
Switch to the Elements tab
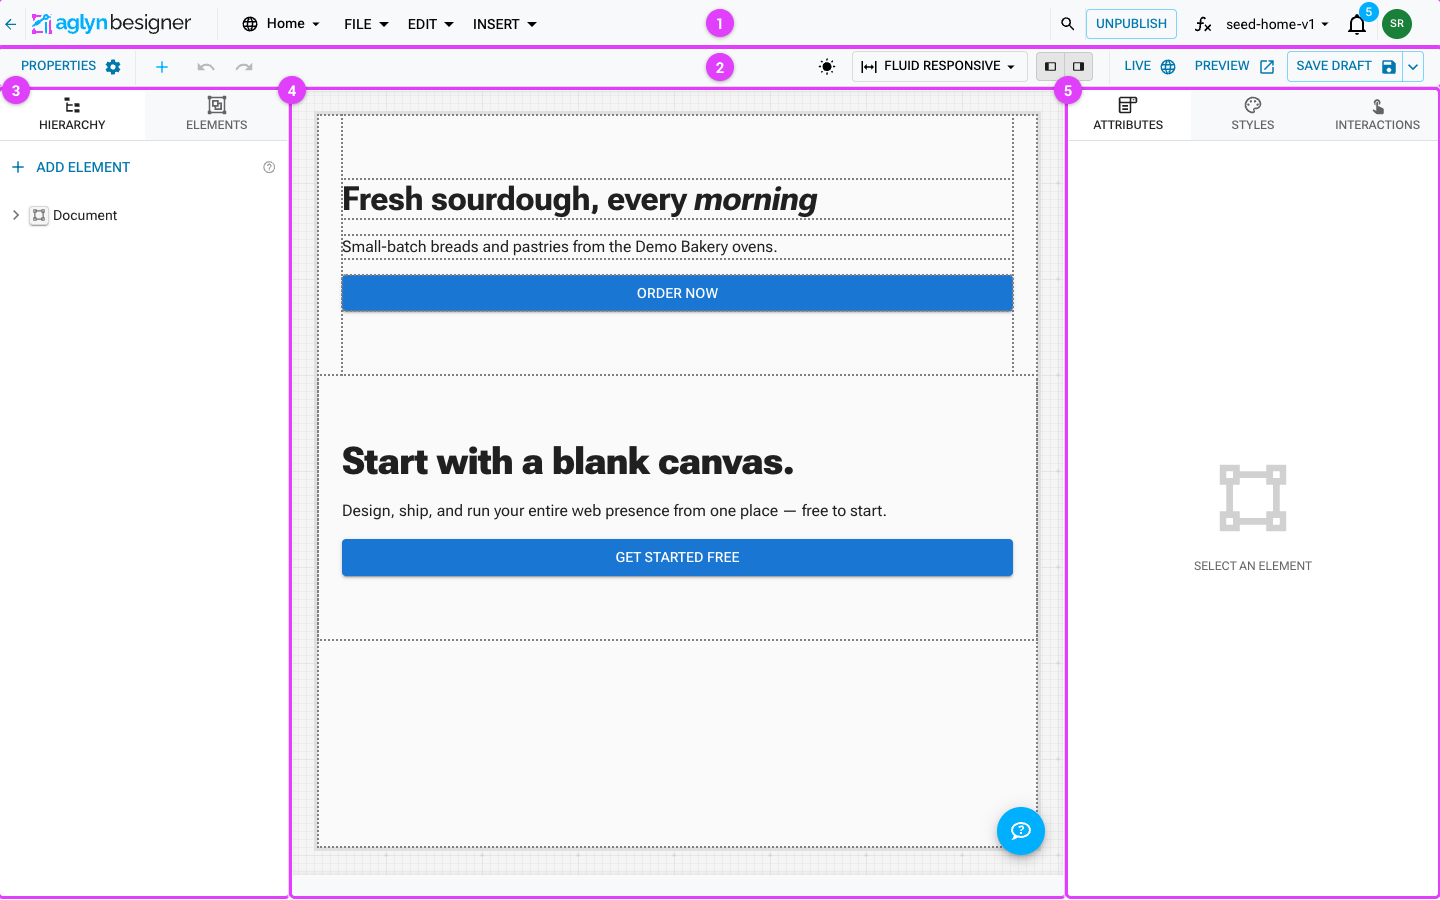pos(216,114)
